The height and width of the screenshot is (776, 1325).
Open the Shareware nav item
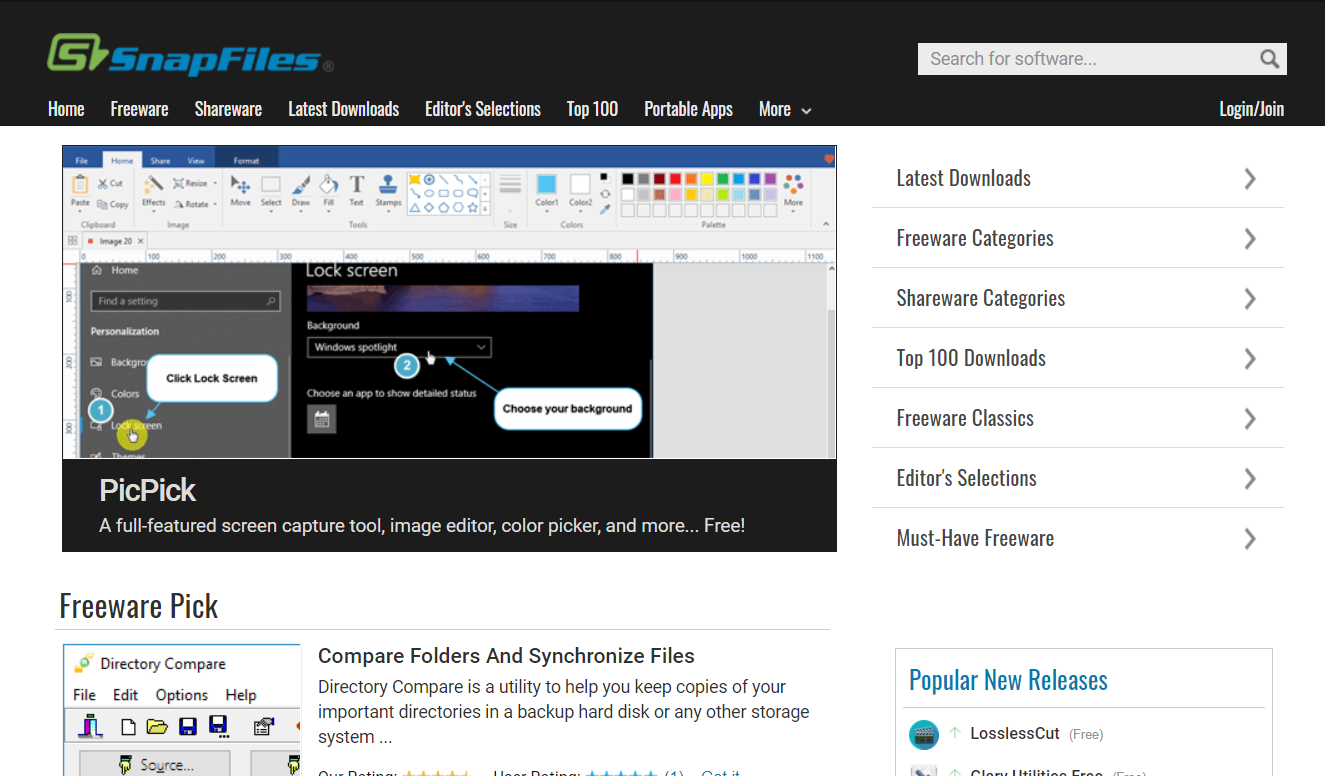228,109
